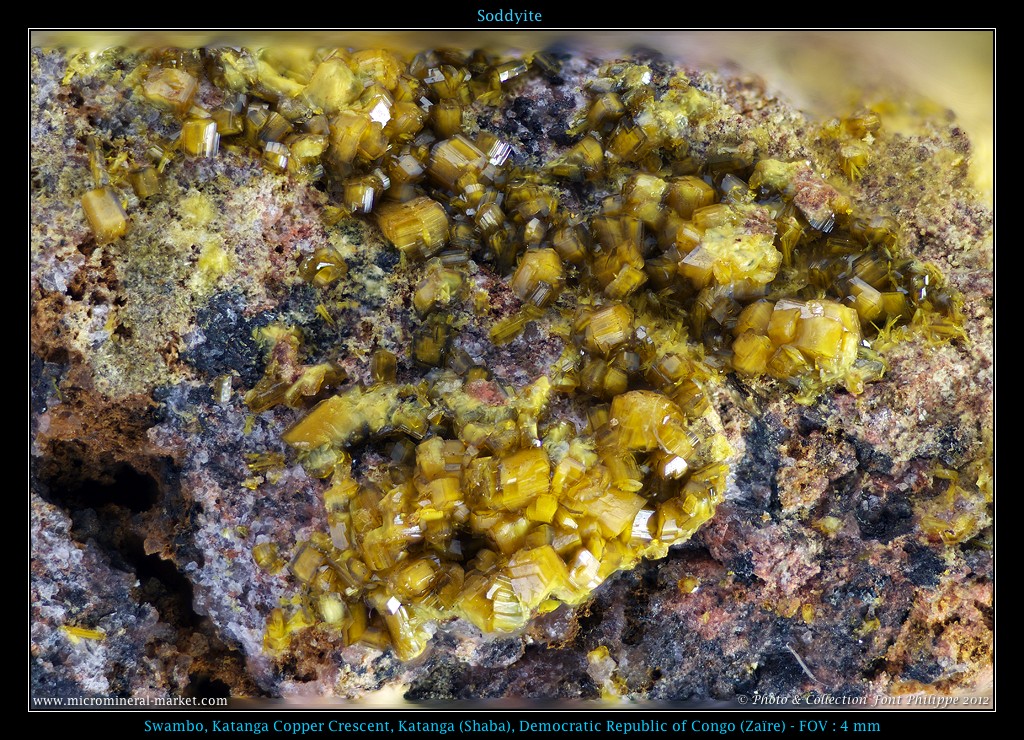Screen dimensions: 1024x740
Task: Click the isolated crystal at far left edge
Action: [103, 212]
